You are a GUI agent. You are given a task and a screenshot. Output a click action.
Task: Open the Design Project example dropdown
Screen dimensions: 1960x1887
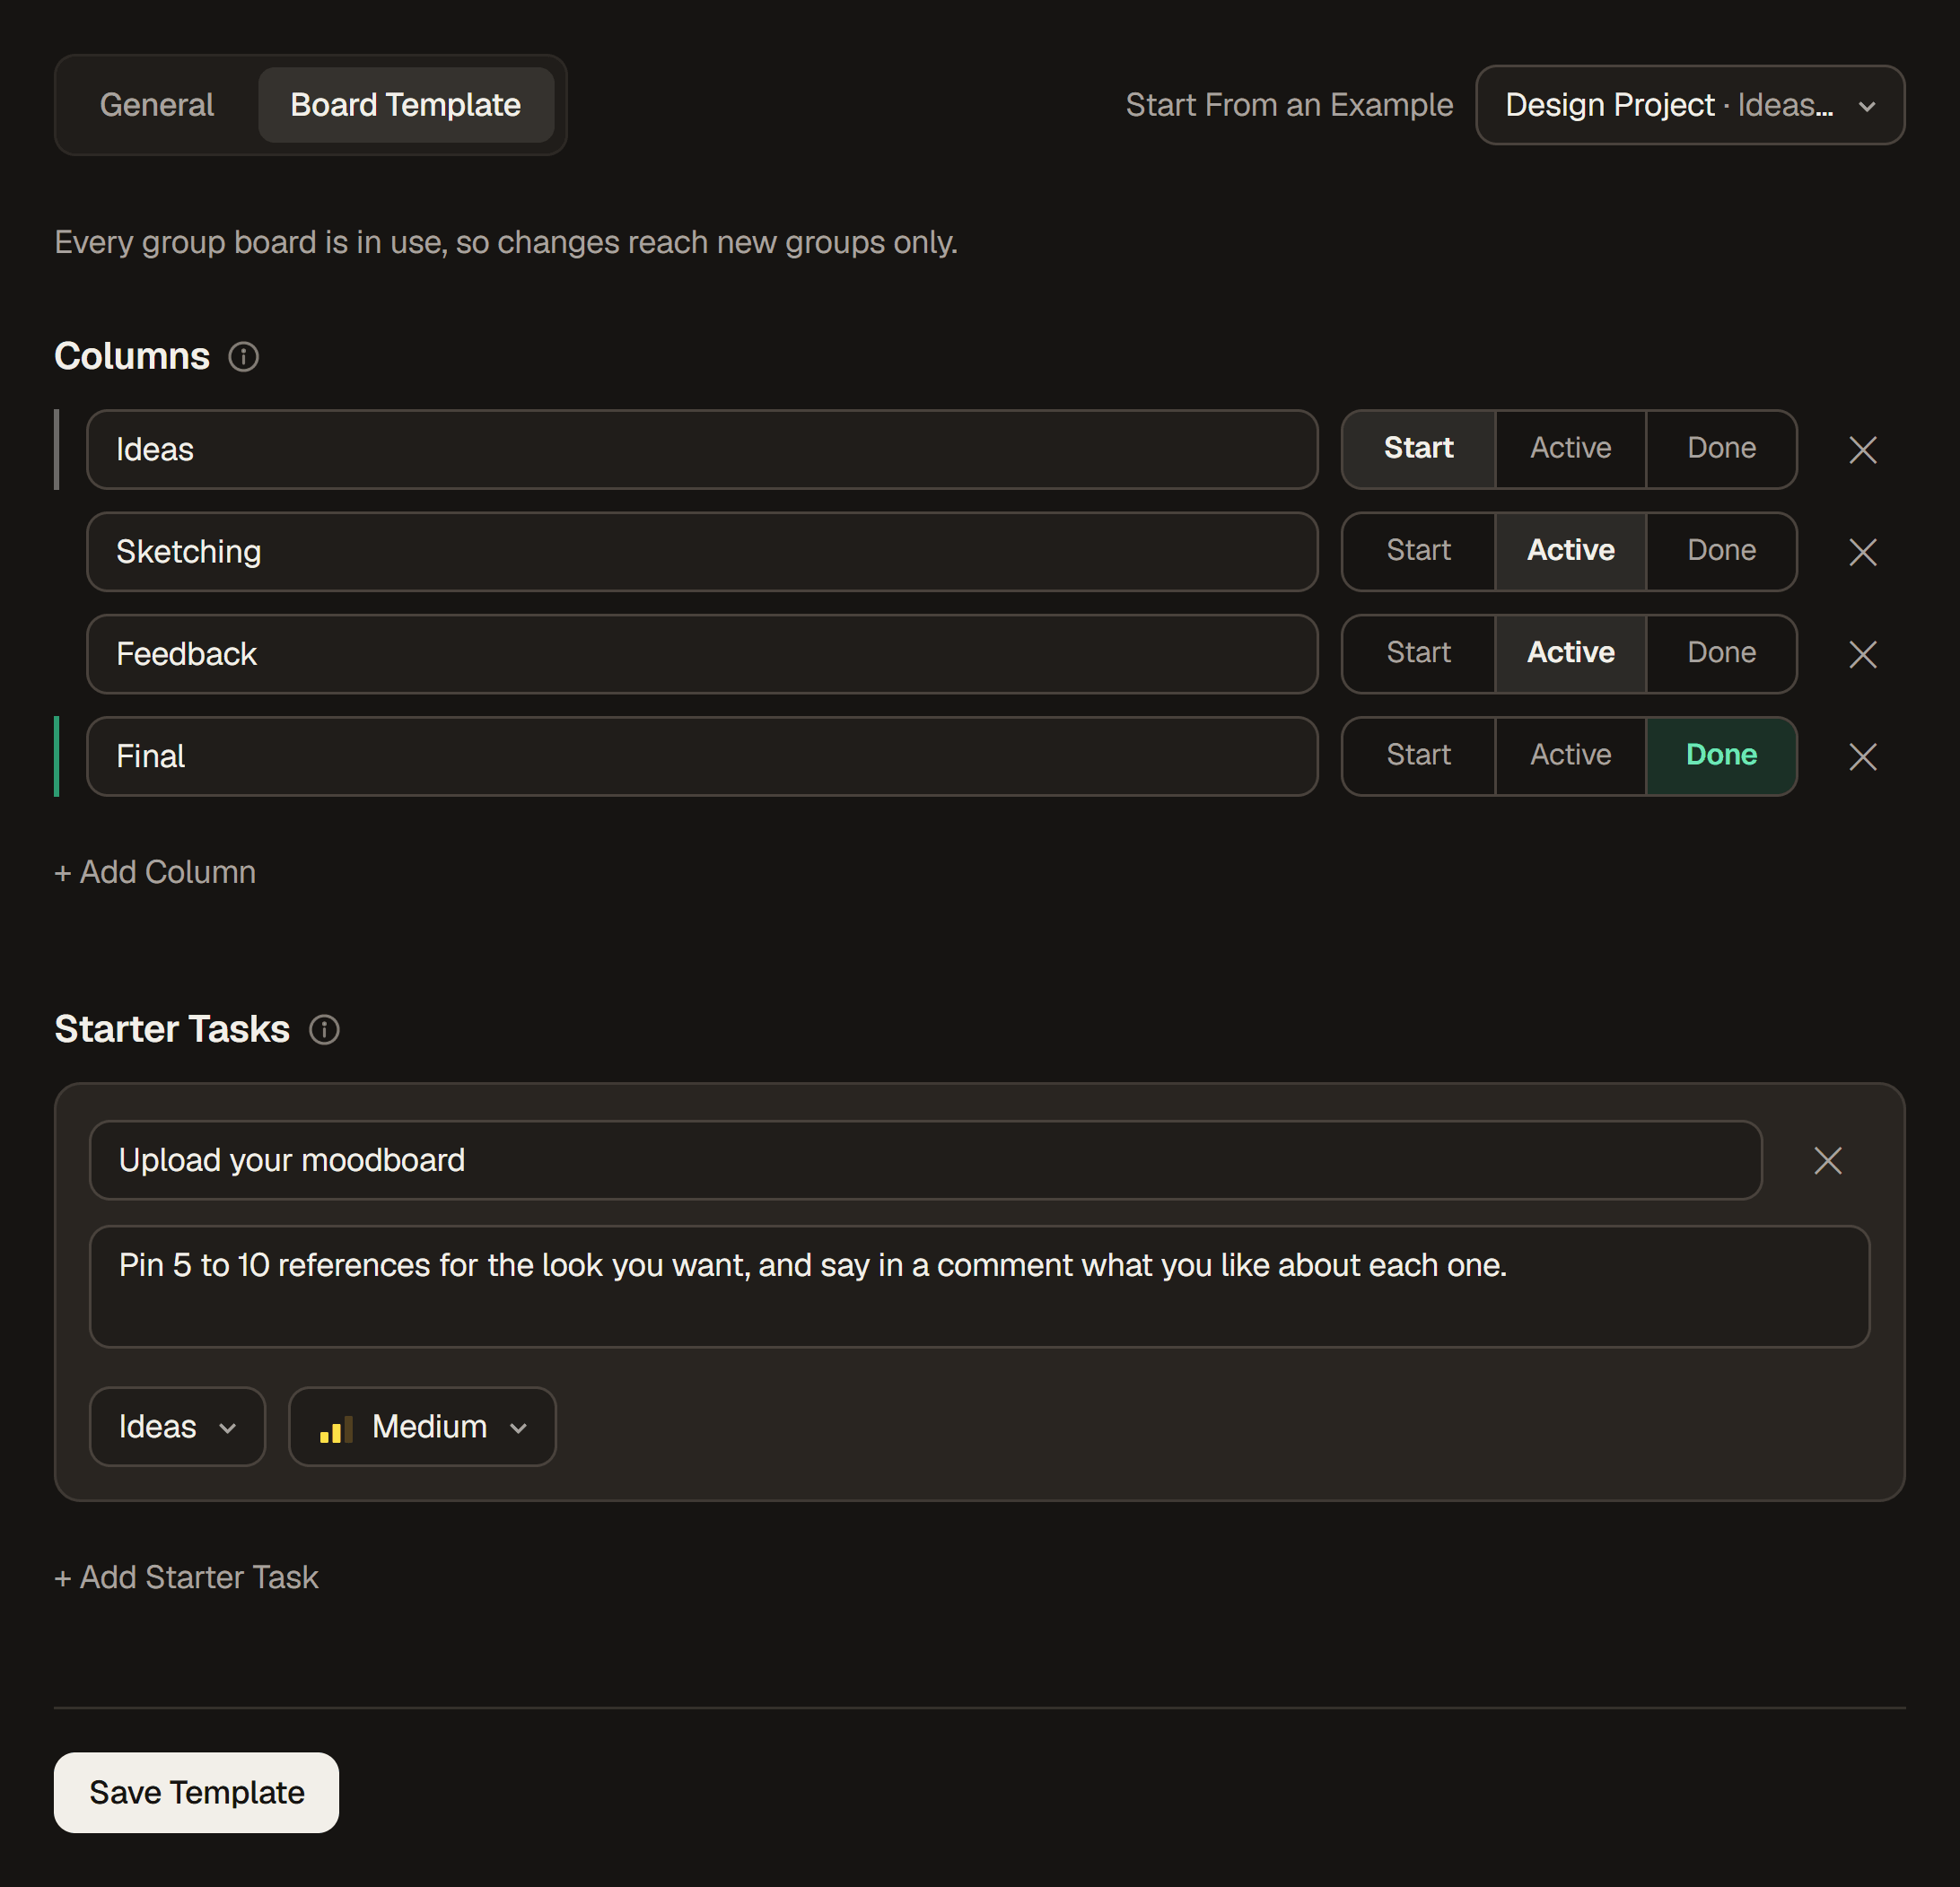(1690, 105)
